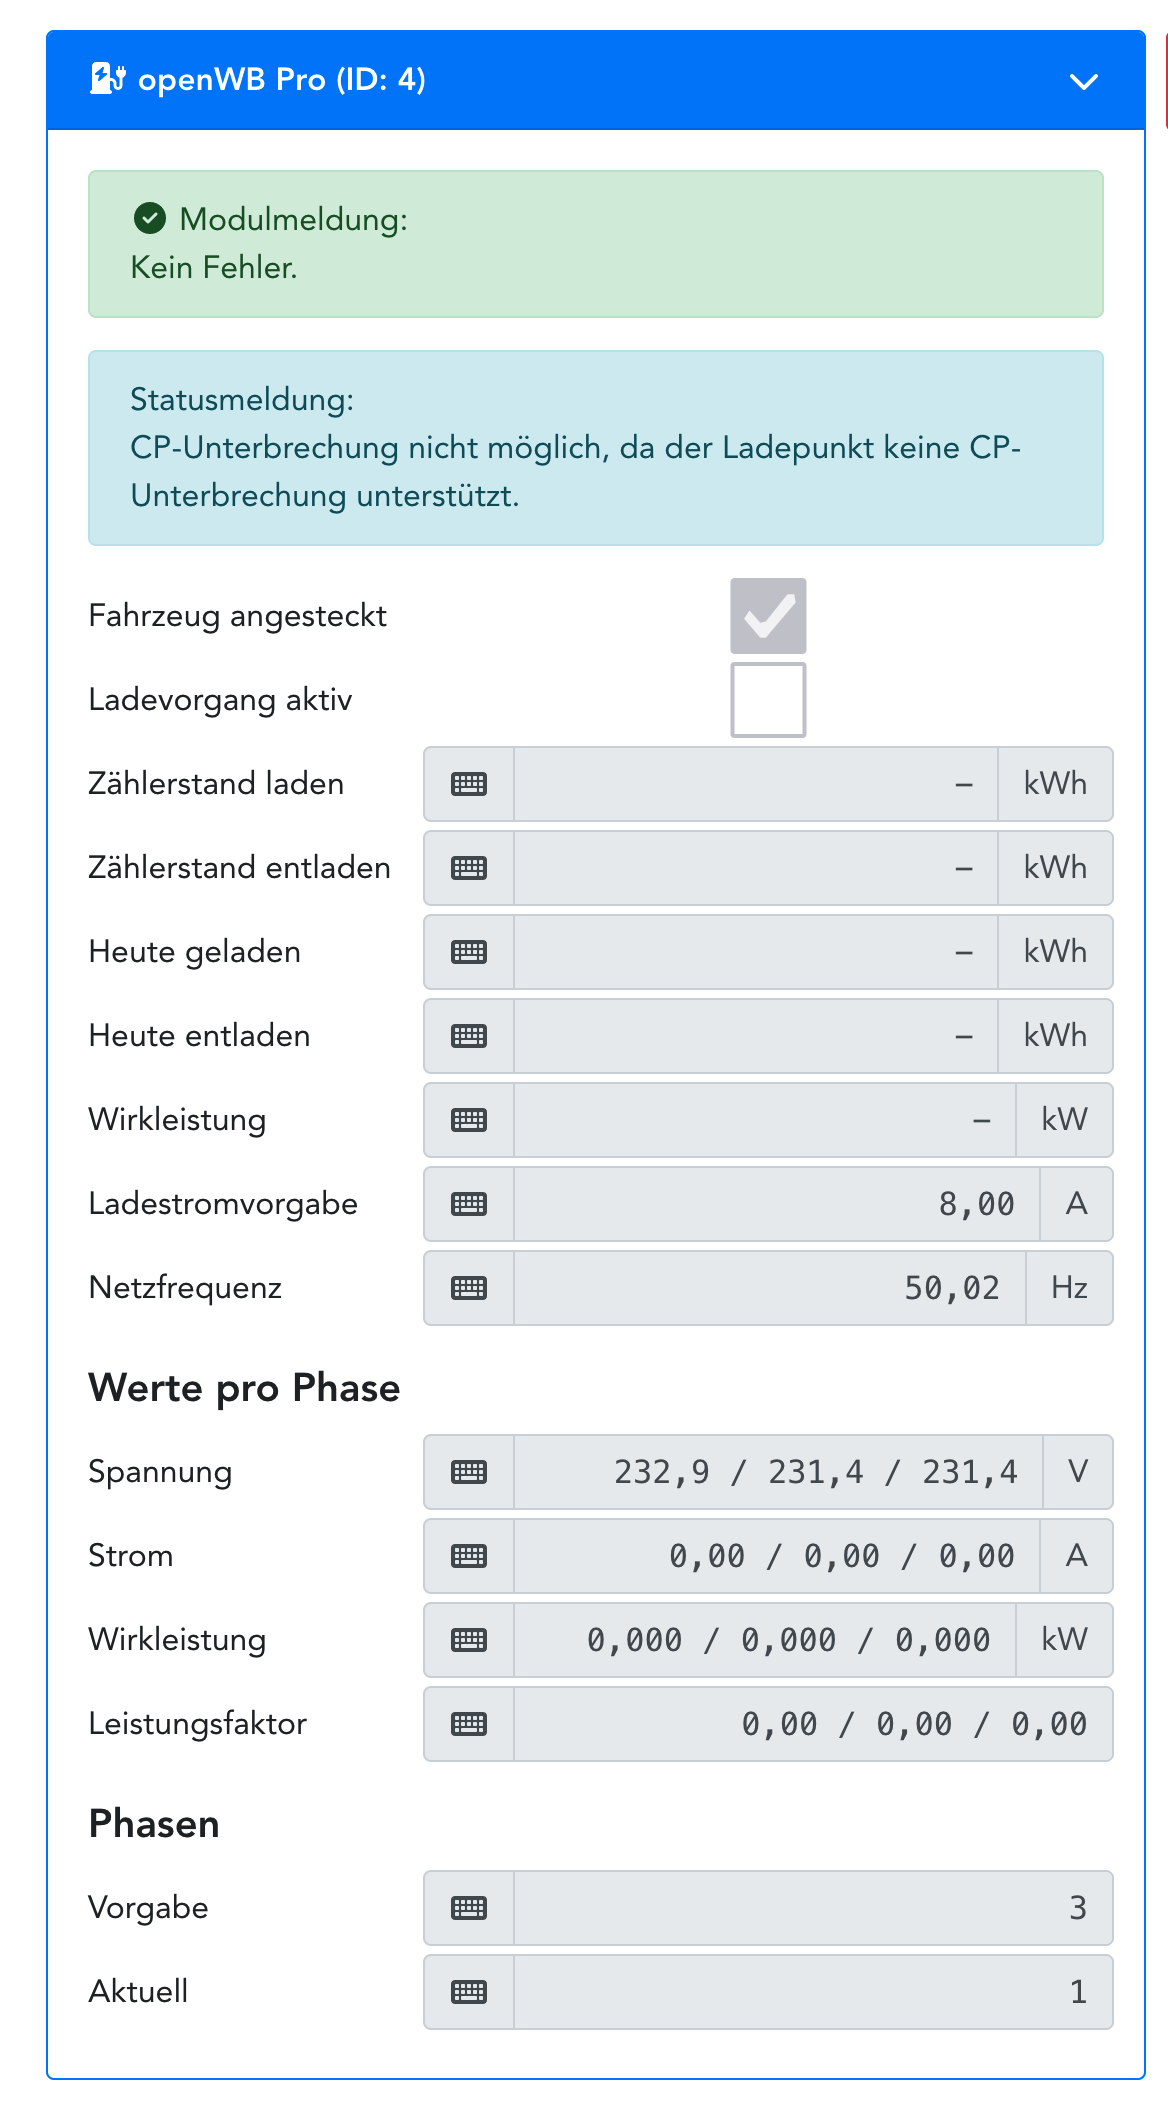Click keyboard icon beside Spannung
1168x2108 pixels.
pyautogui.click(x=469, y=1472)
